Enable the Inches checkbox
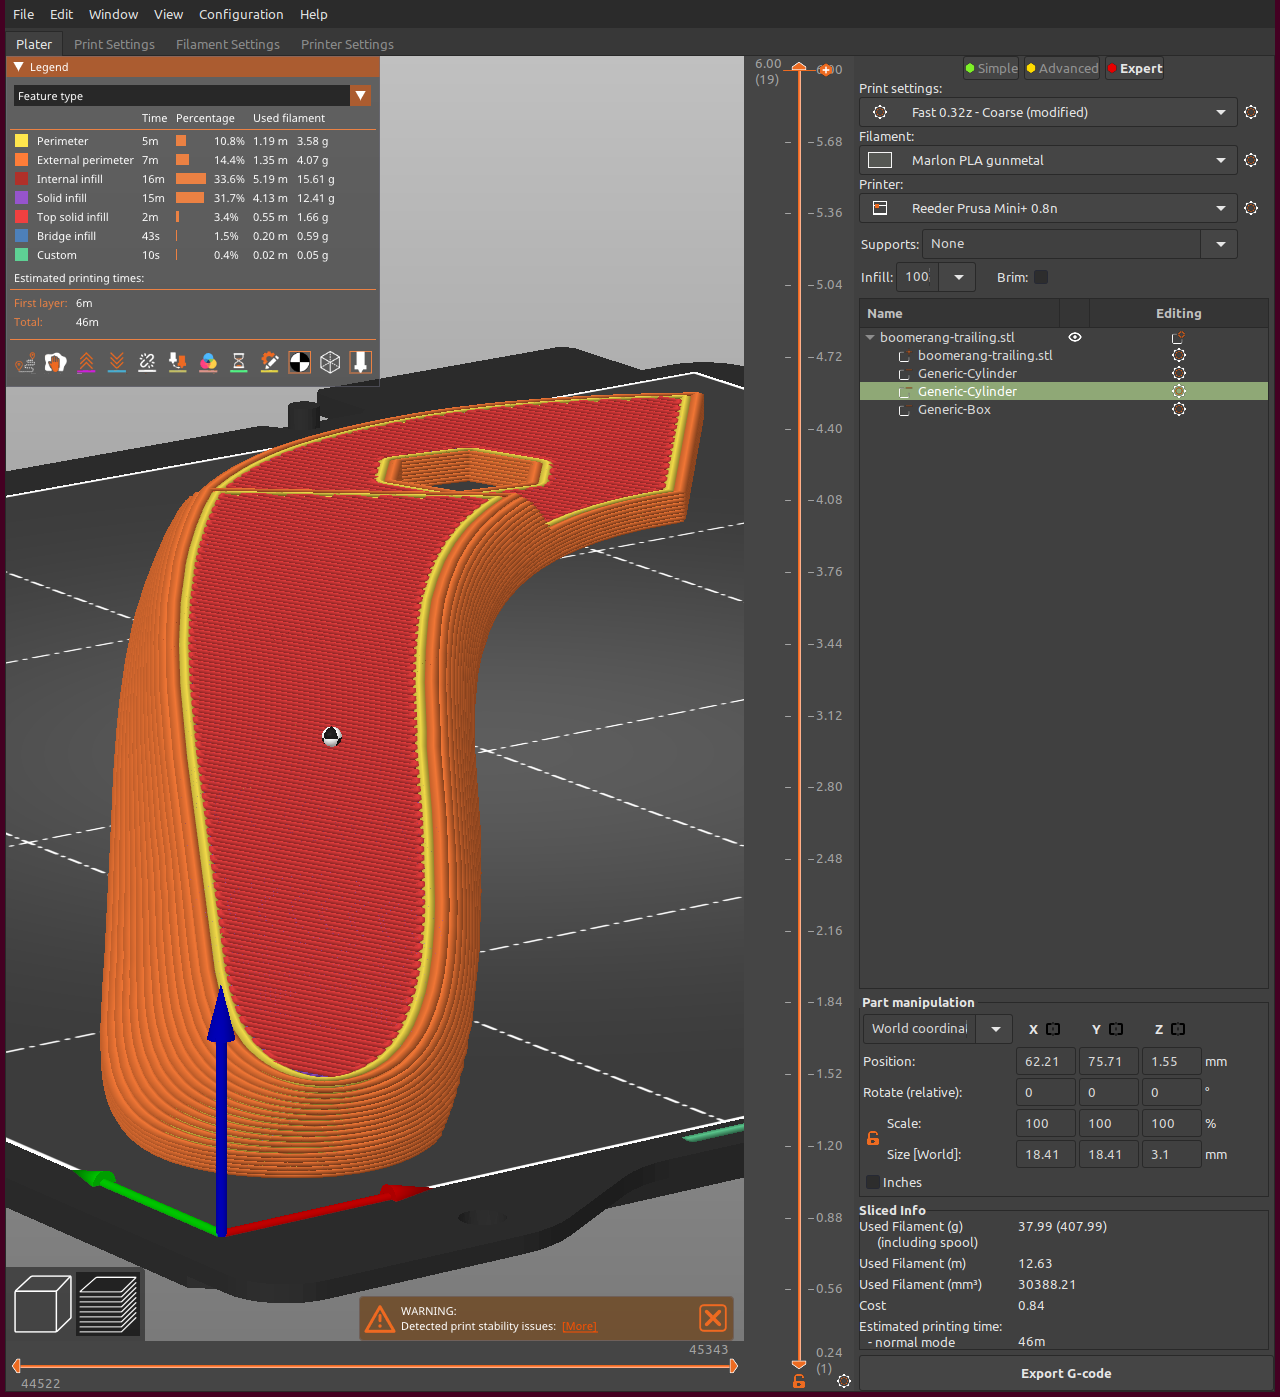Screen dimensions: 1280x1397 pos(872,1182)
